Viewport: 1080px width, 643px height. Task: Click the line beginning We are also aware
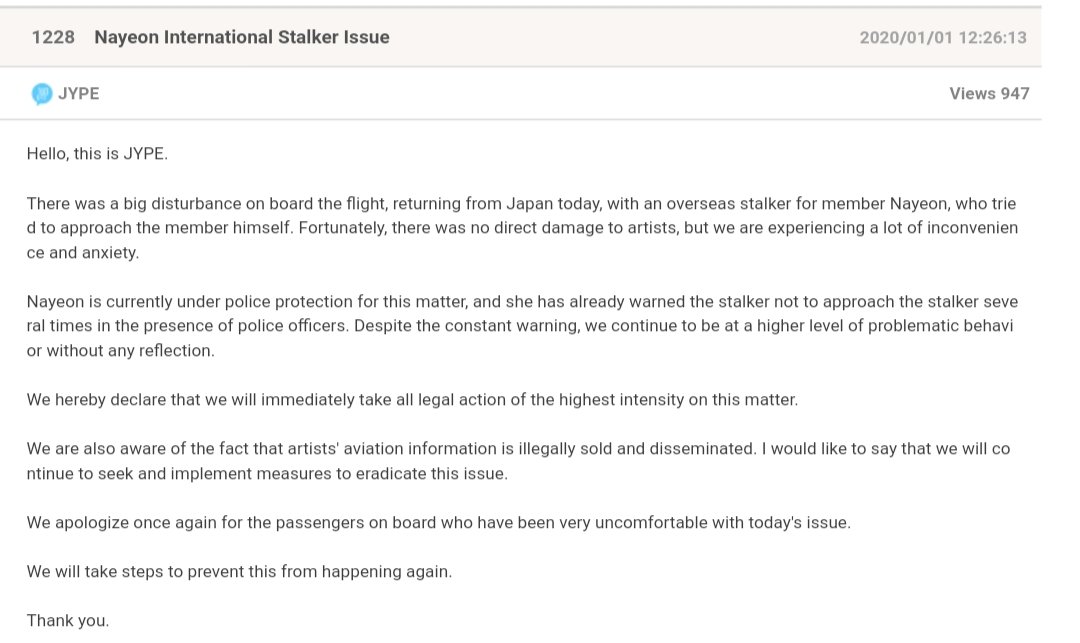coord(518,449)
